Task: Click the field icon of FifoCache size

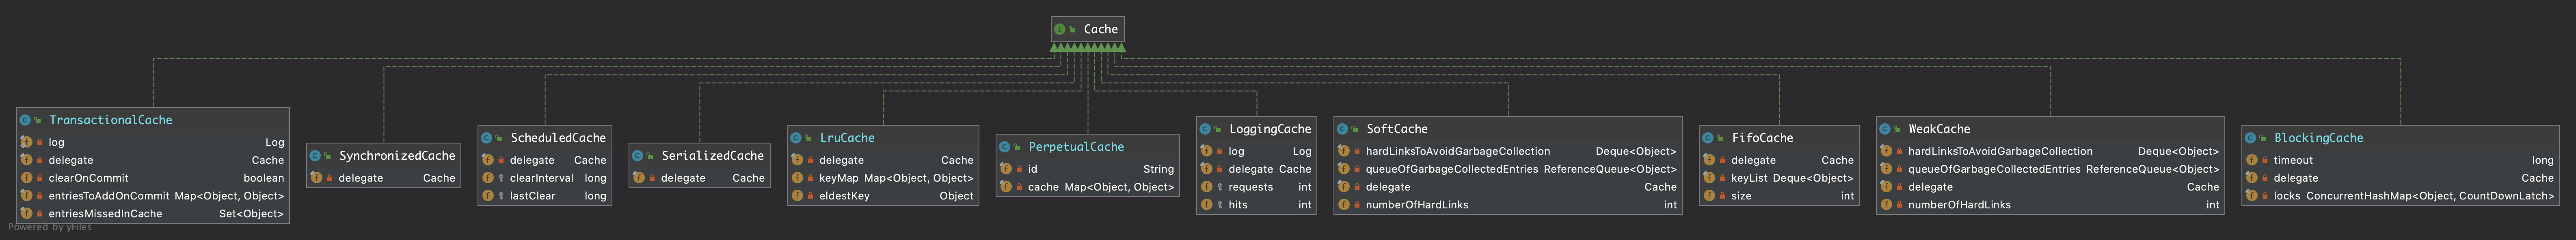Action: 1709,196
